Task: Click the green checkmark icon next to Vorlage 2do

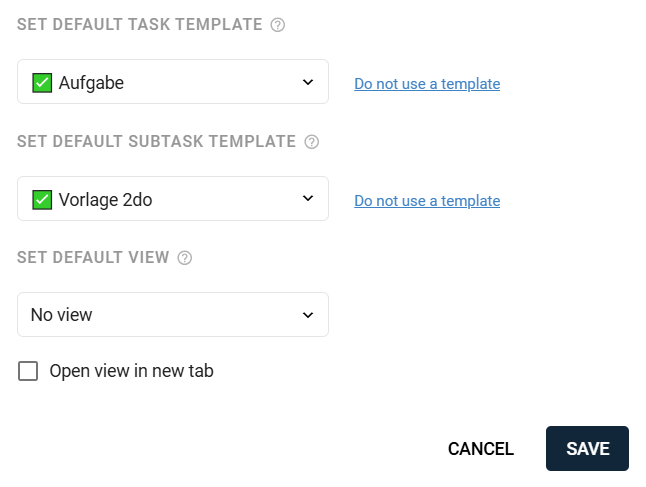Action: pos(42,200)
